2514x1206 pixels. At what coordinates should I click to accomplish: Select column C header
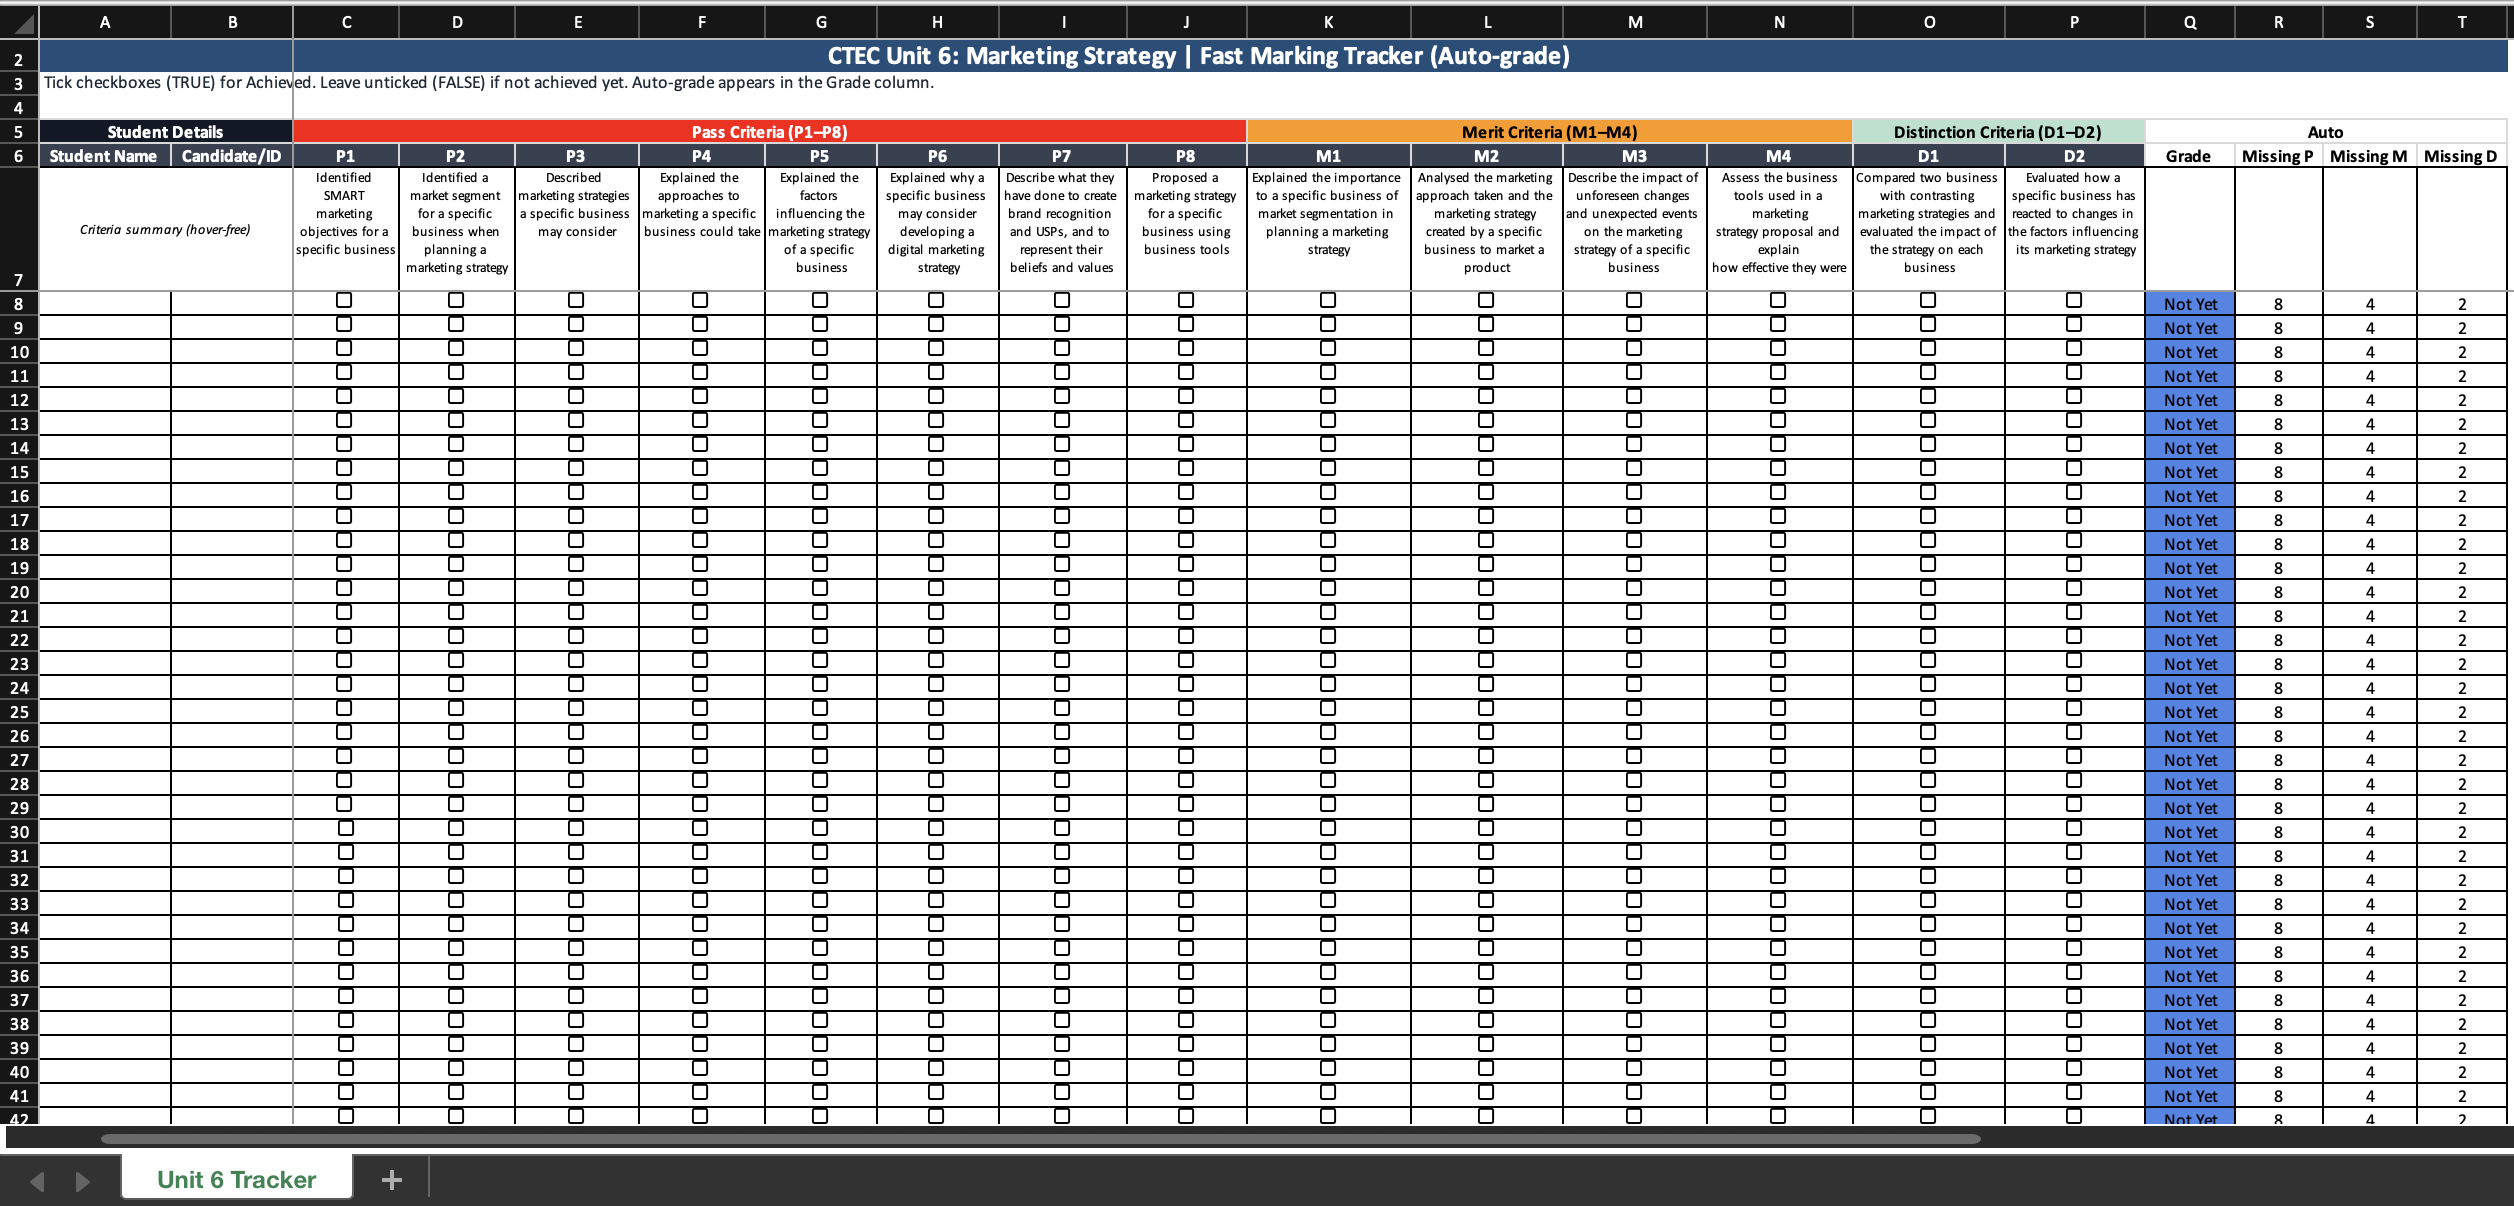tap(346, 22)
